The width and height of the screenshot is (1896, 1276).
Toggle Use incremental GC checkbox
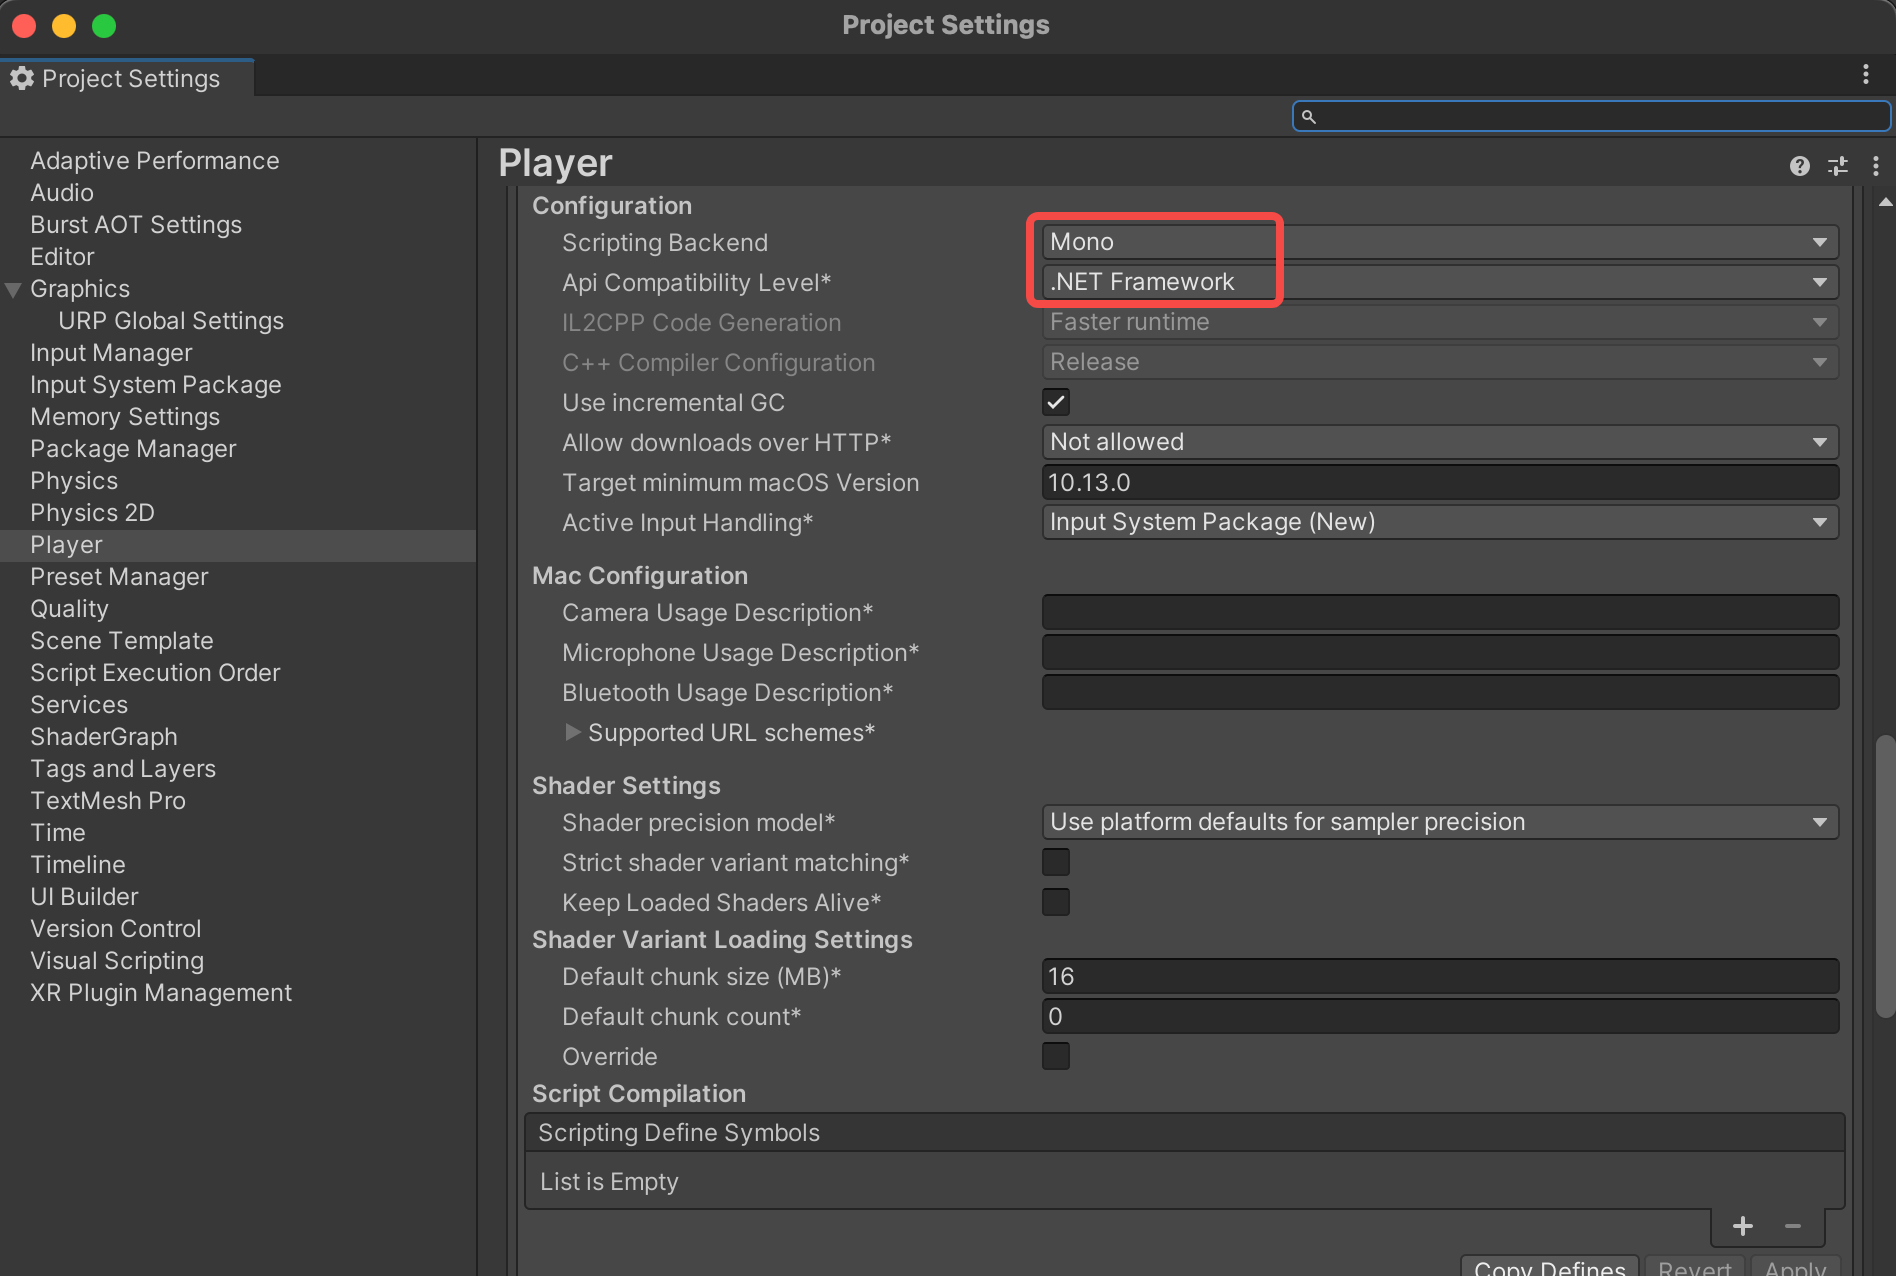point(1055,402)
